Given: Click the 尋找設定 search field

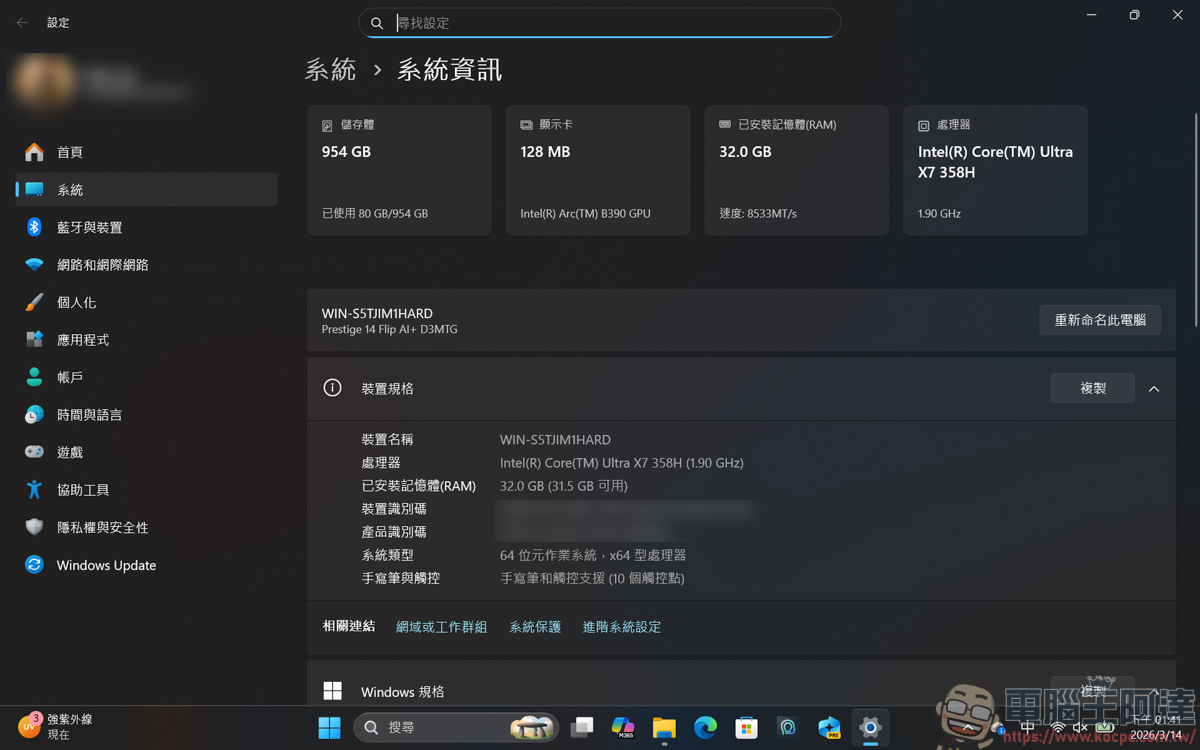Looking at the screenshot, I should 600,22.
